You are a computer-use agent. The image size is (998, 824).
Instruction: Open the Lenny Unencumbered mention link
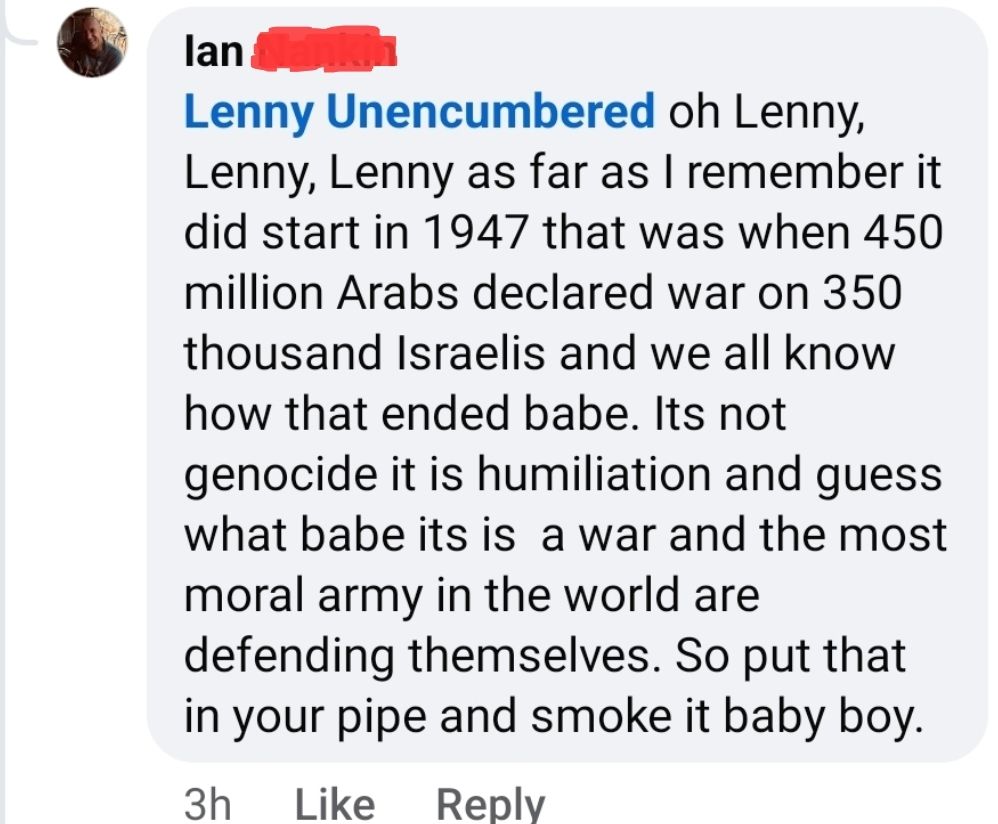click(x=419, y=112)
